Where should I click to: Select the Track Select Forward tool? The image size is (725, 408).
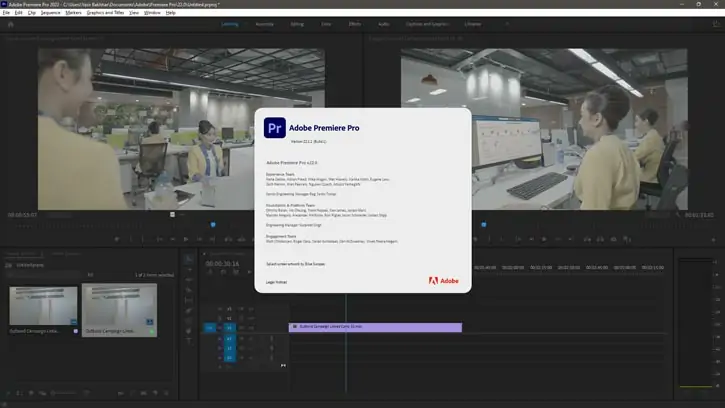coord(189,270)
